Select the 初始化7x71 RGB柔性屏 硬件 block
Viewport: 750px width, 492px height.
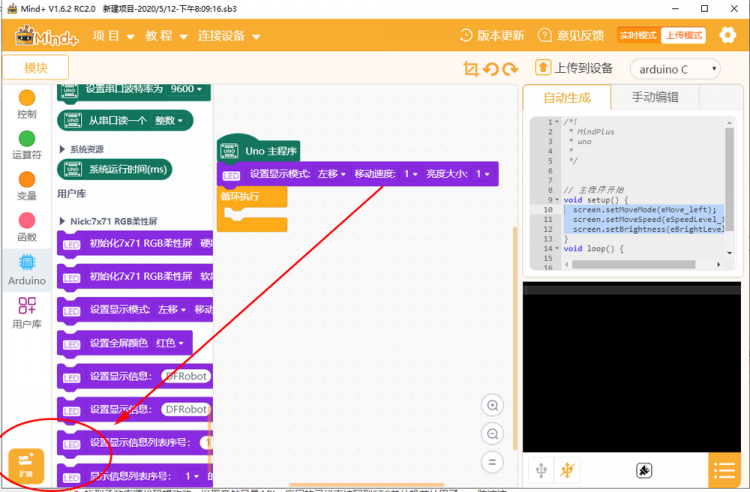(135, 243)
